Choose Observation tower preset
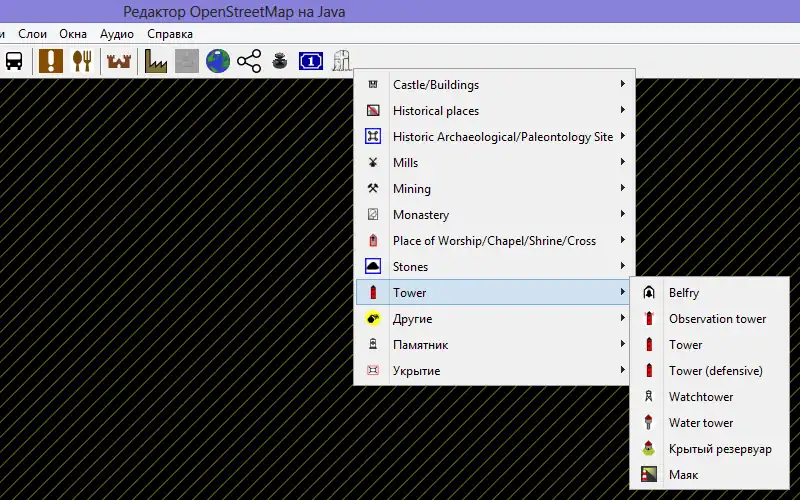 (717, 319)
